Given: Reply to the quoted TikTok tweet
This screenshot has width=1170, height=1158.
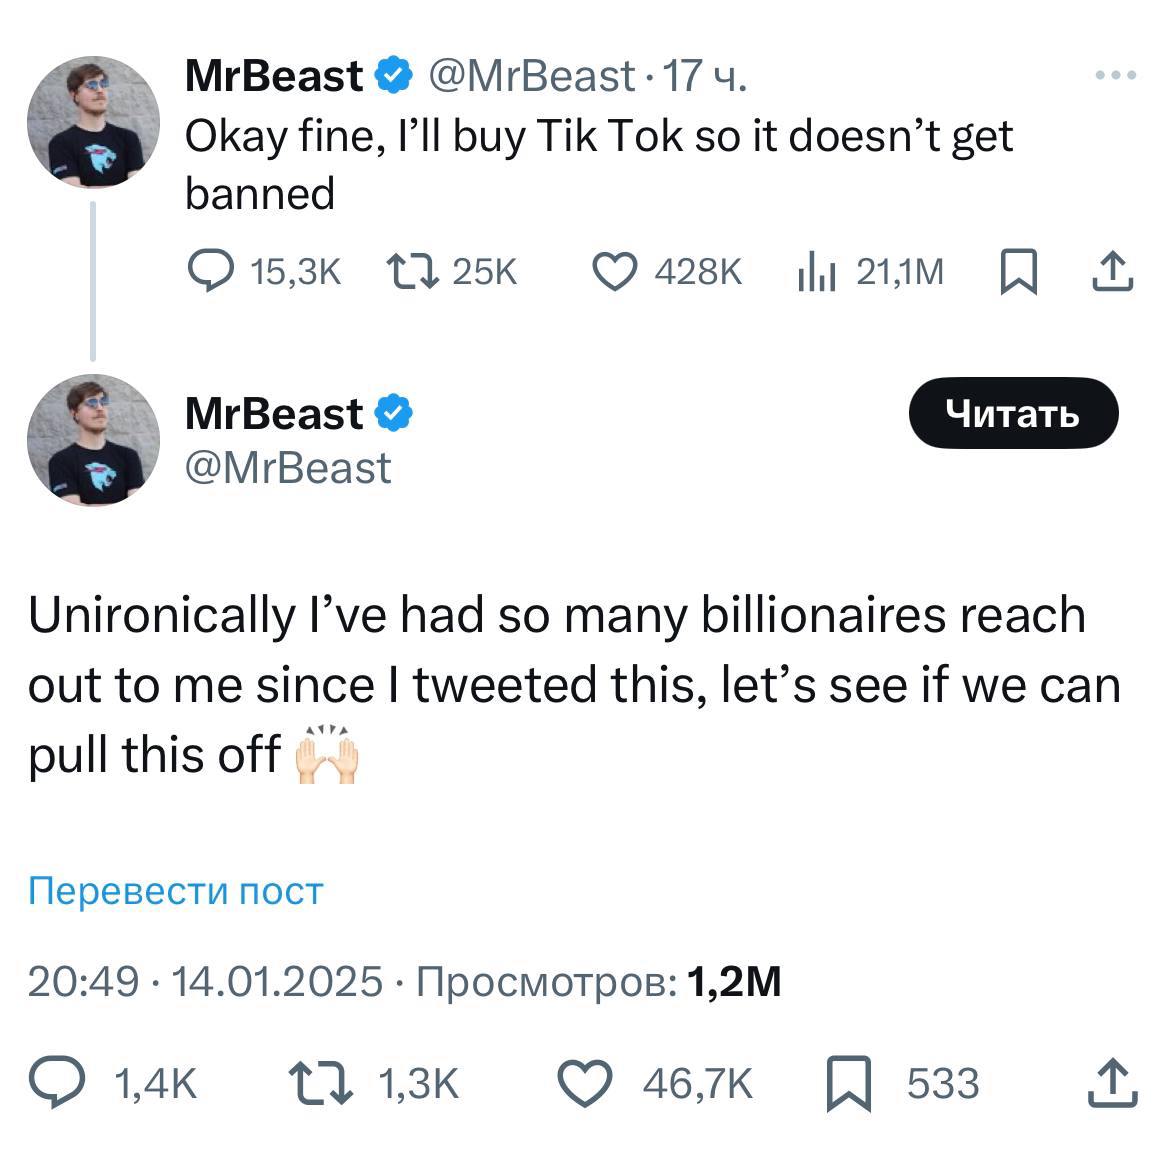Looking at the screenshot, I should click(x=210, y=271).
